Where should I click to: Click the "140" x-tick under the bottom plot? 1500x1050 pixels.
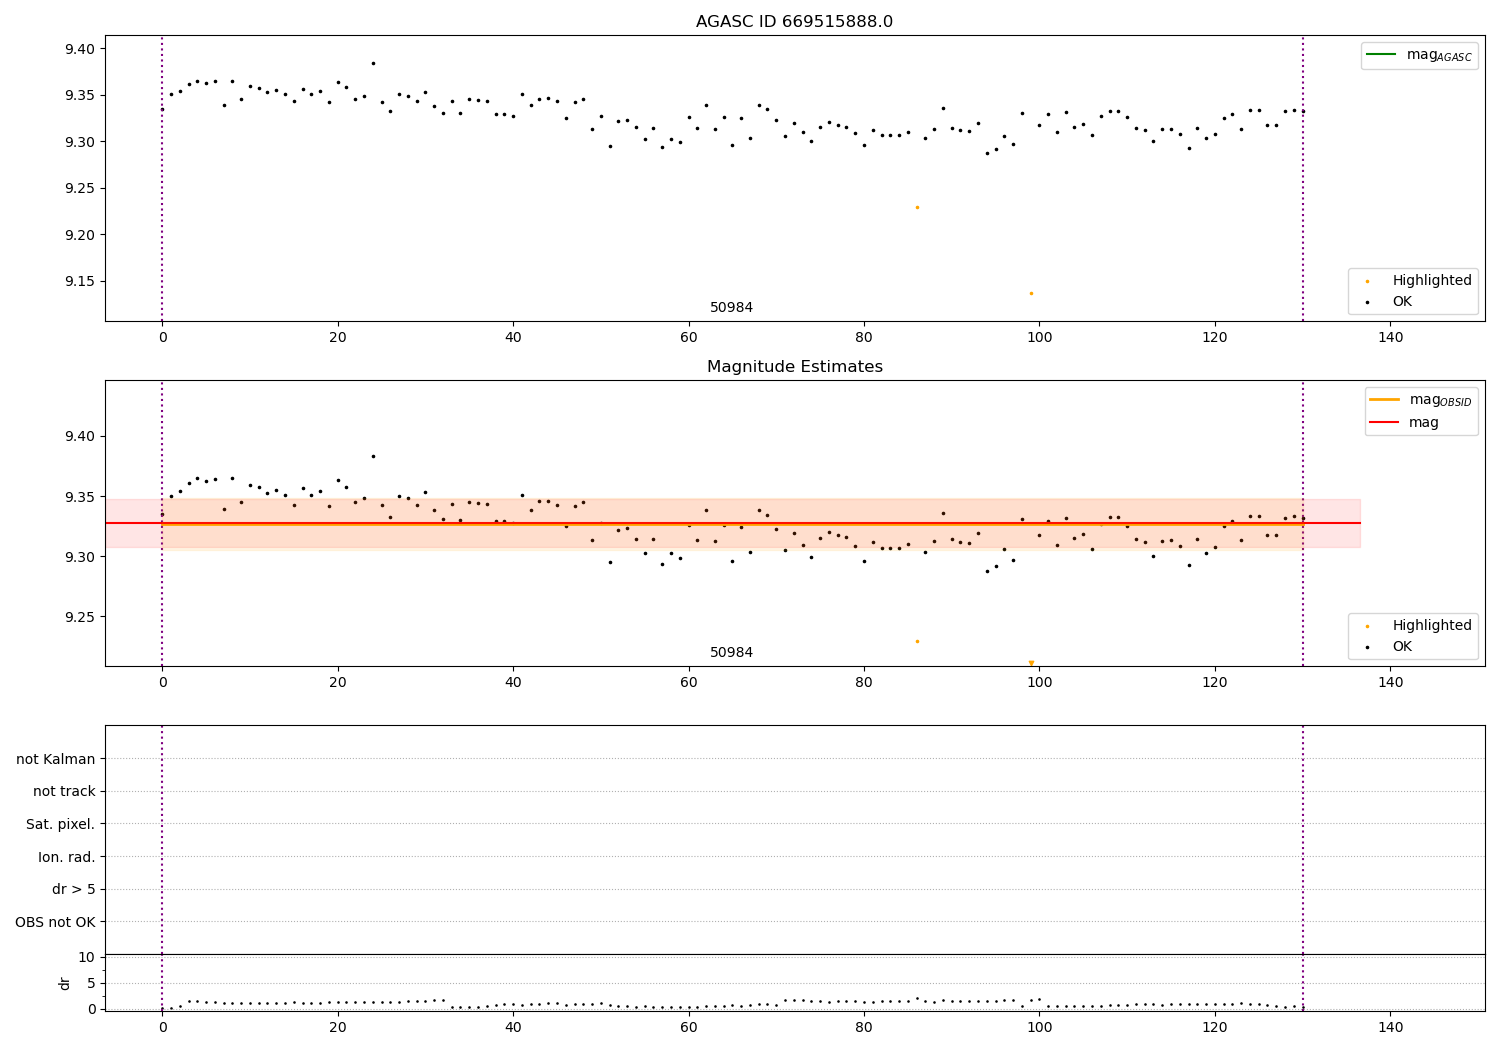point(1390,1027)
